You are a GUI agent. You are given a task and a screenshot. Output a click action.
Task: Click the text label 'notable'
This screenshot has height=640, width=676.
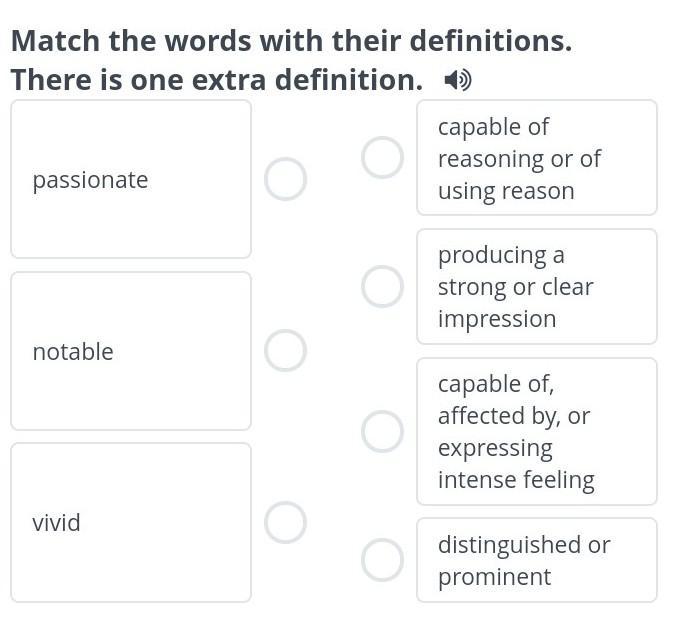pos(73,352)
